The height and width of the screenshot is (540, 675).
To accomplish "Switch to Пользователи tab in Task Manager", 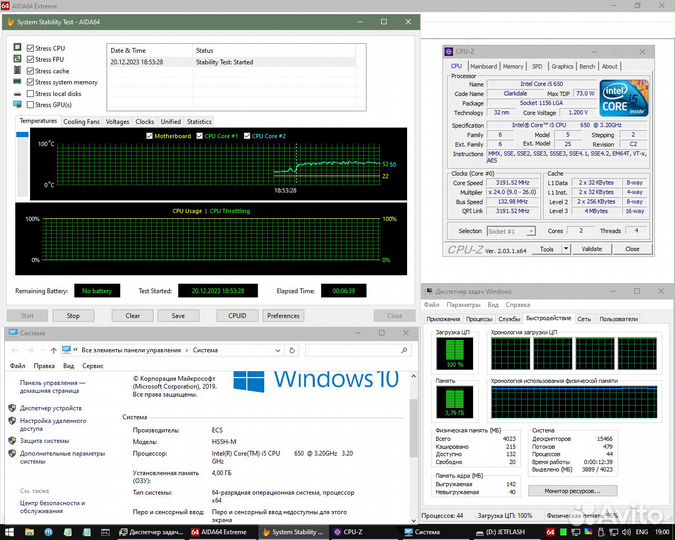I will (619, 319).
